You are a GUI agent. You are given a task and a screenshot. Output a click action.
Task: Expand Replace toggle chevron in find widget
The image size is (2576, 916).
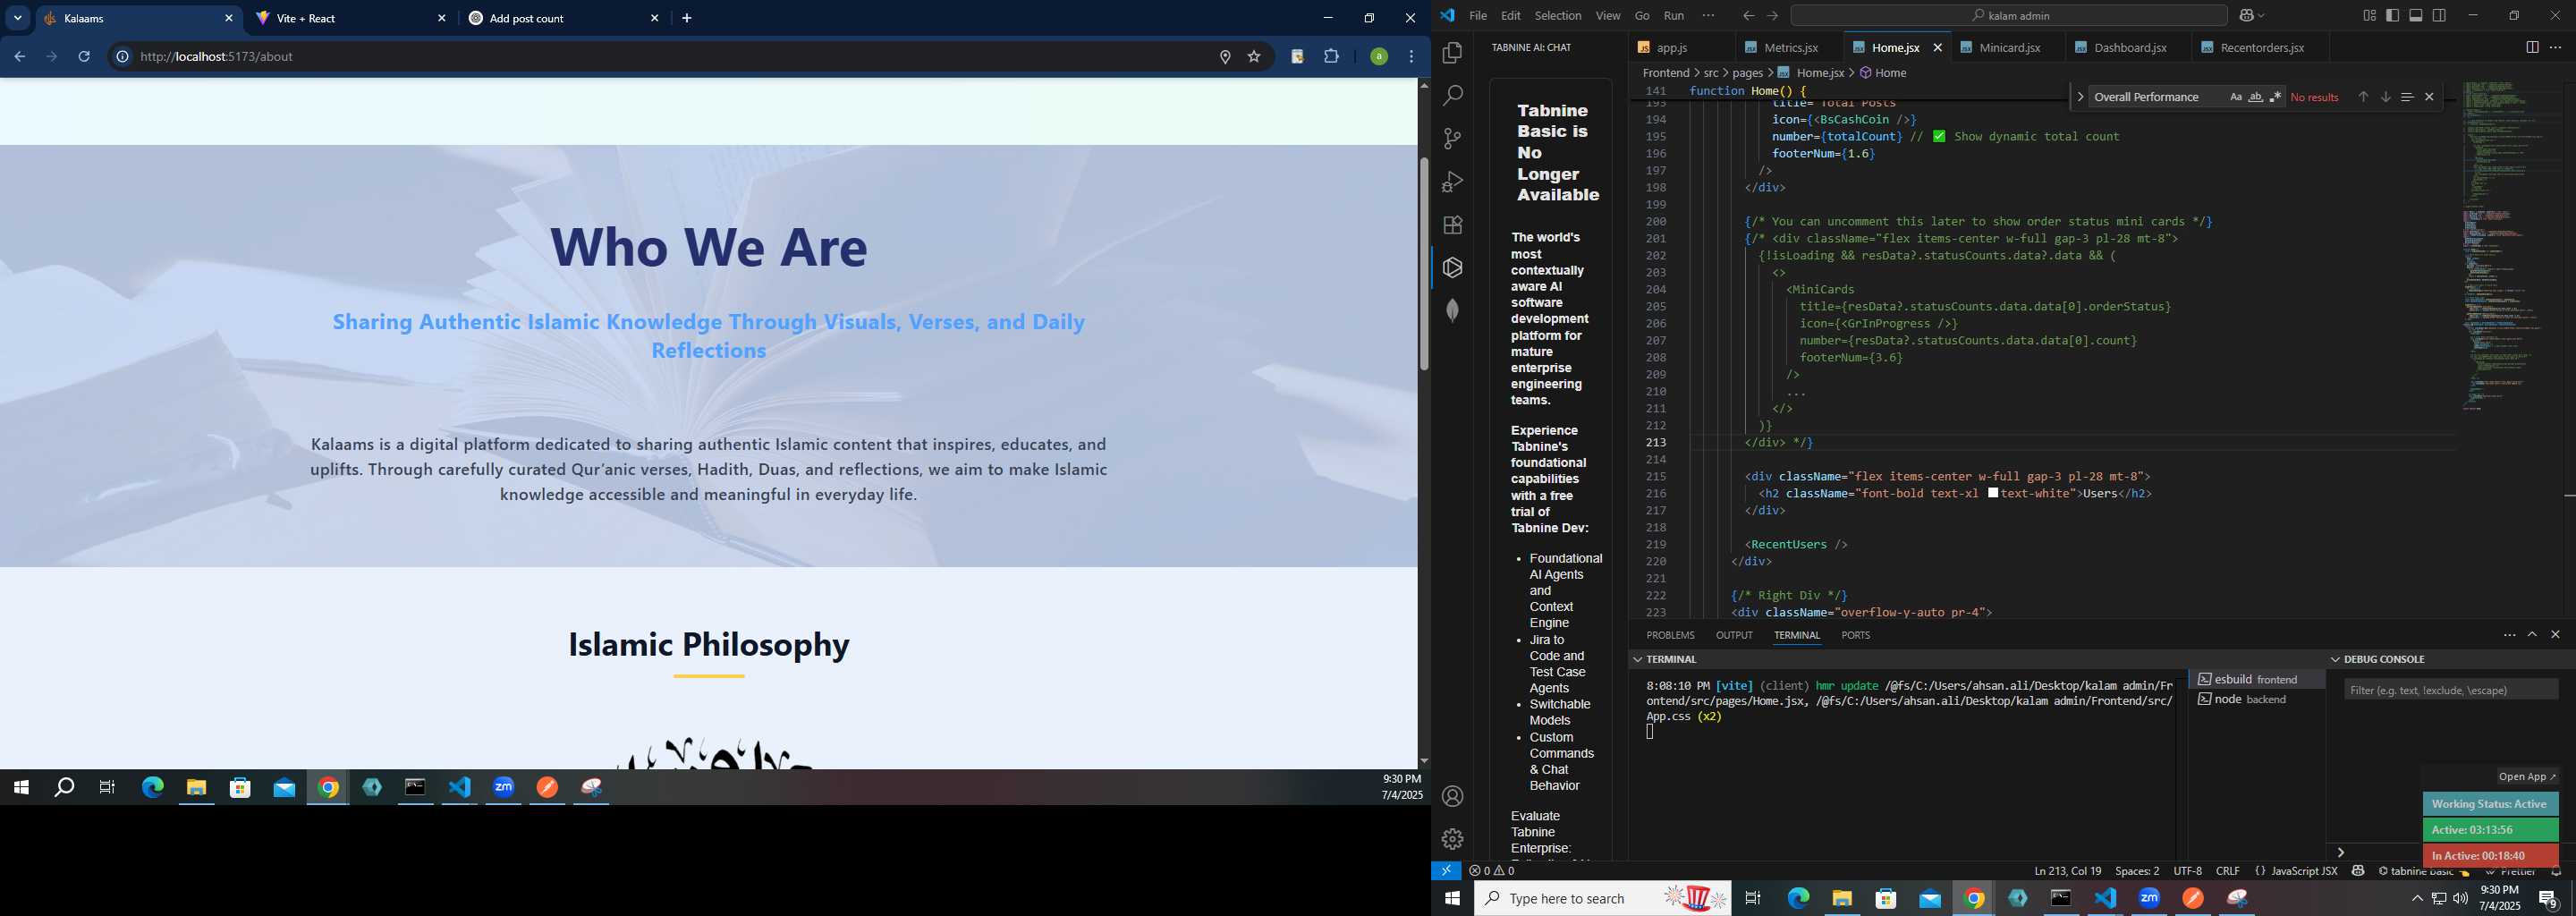click(2080, 97)
